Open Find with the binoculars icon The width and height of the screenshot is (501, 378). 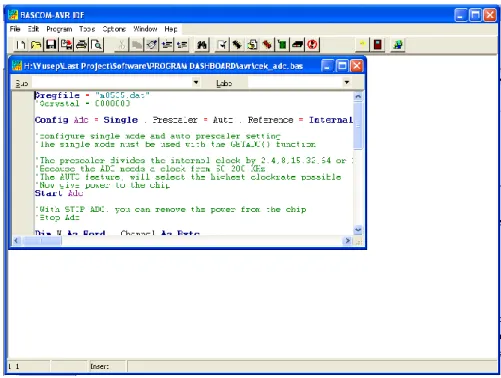click(x=202, y=44)
